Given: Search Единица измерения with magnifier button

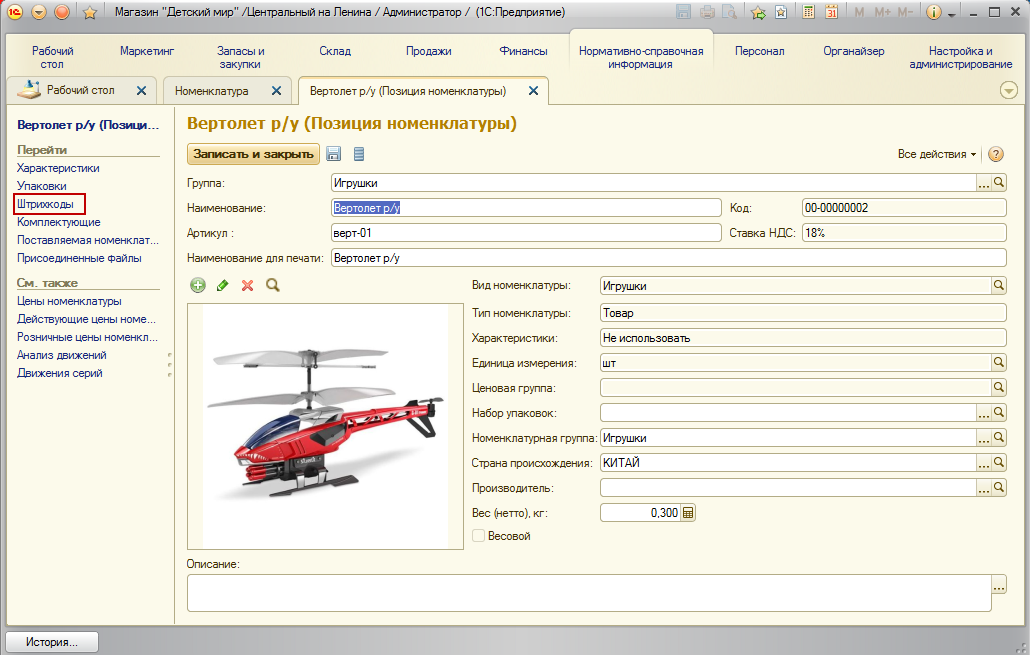Looking at the screenshot, I should (998, 363).
